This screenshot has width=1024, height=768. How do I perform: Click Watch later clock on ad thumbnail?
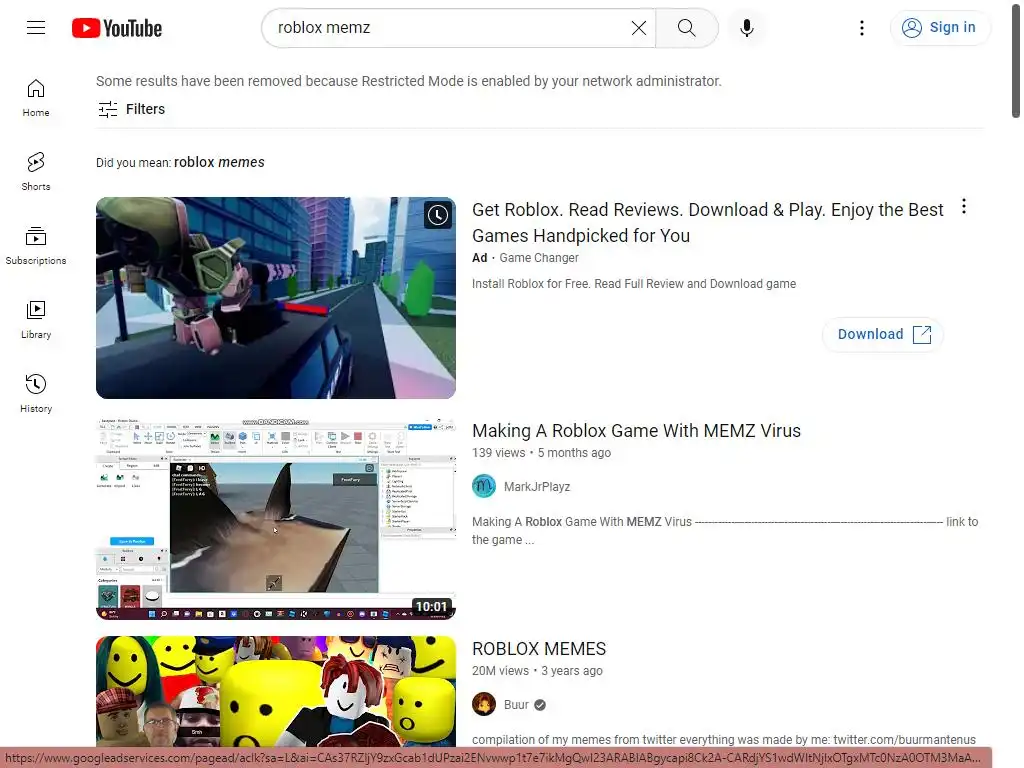[x=438, y=215]
